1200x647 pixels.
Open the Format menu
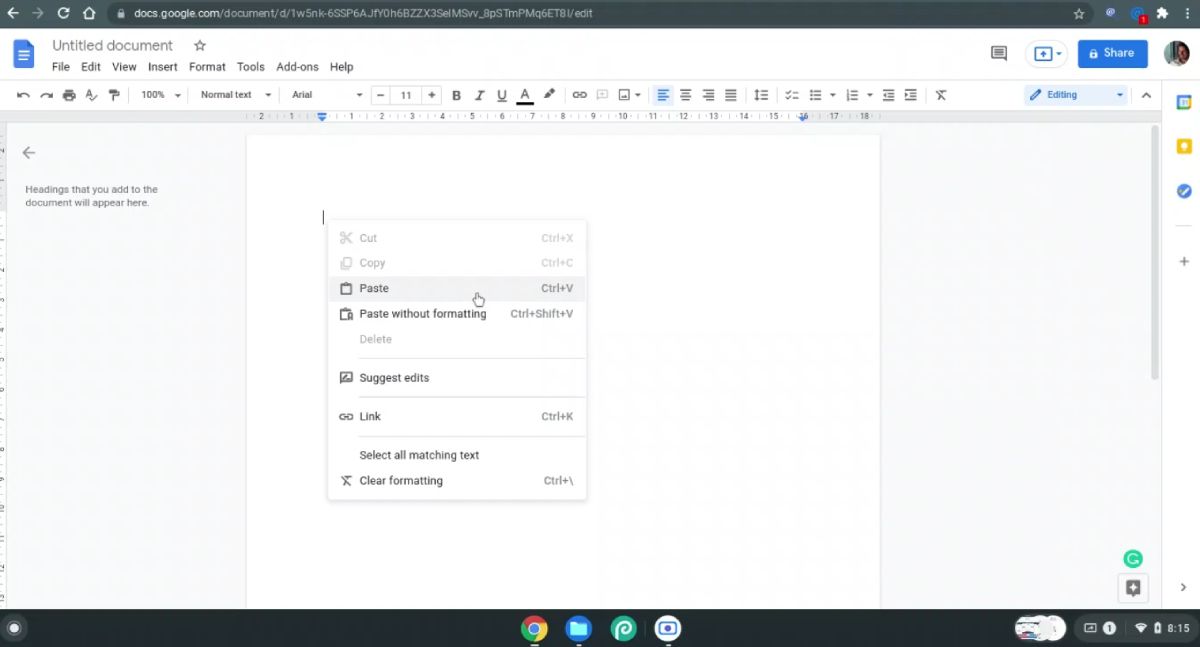tap(206, 66)
